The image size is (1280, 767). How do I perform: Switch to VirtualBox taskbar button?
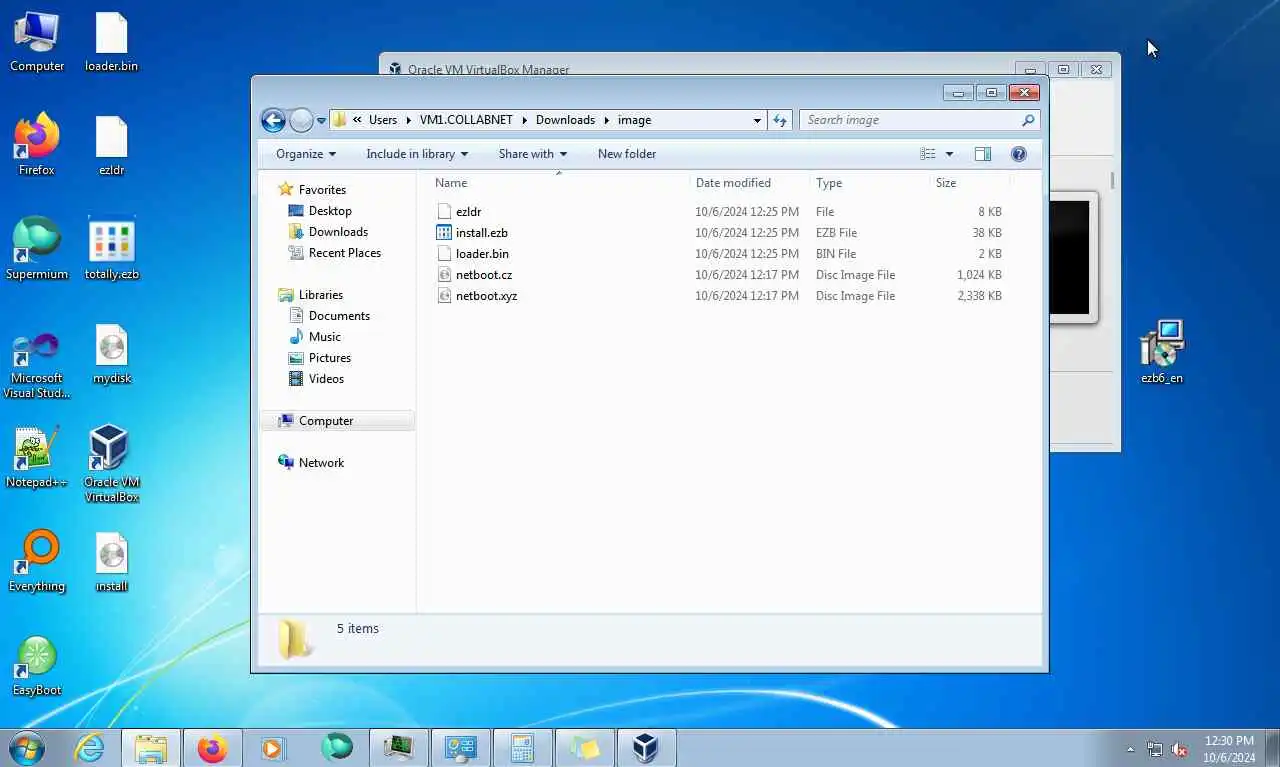646,747
